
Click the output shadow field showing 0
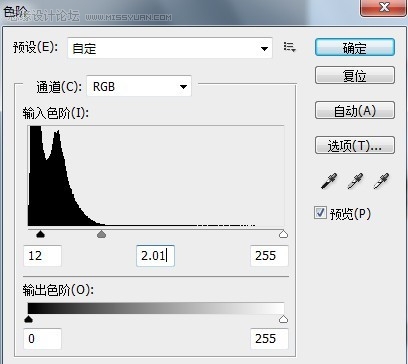point(42,339)
